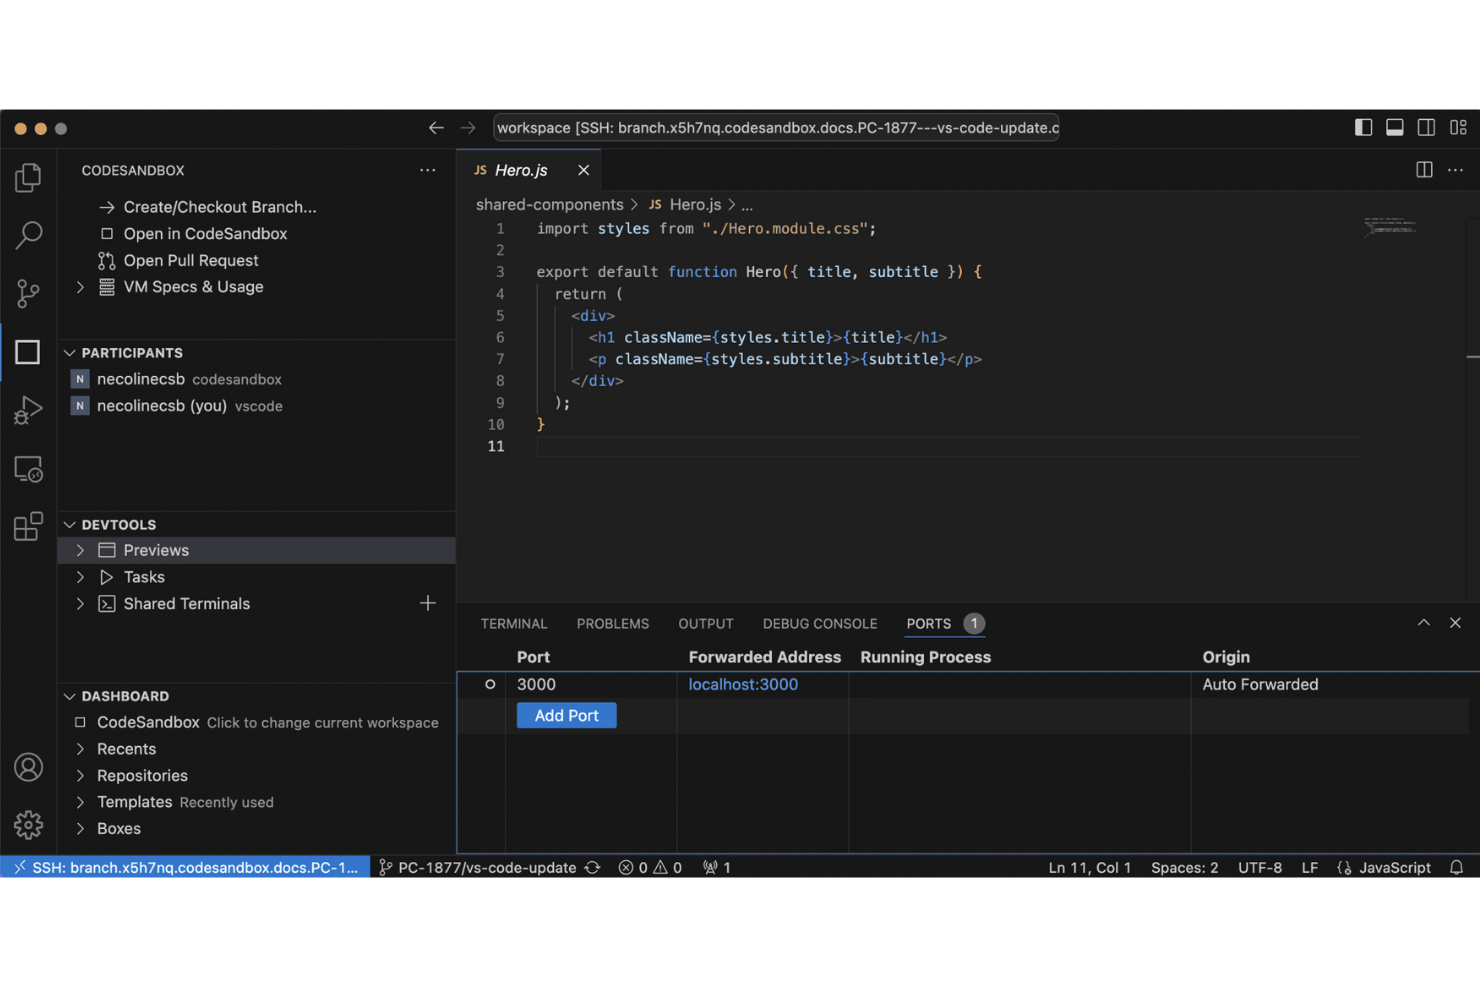
Task: Click the editor split icon near tab bar
Action: (x=1424, y=170)
